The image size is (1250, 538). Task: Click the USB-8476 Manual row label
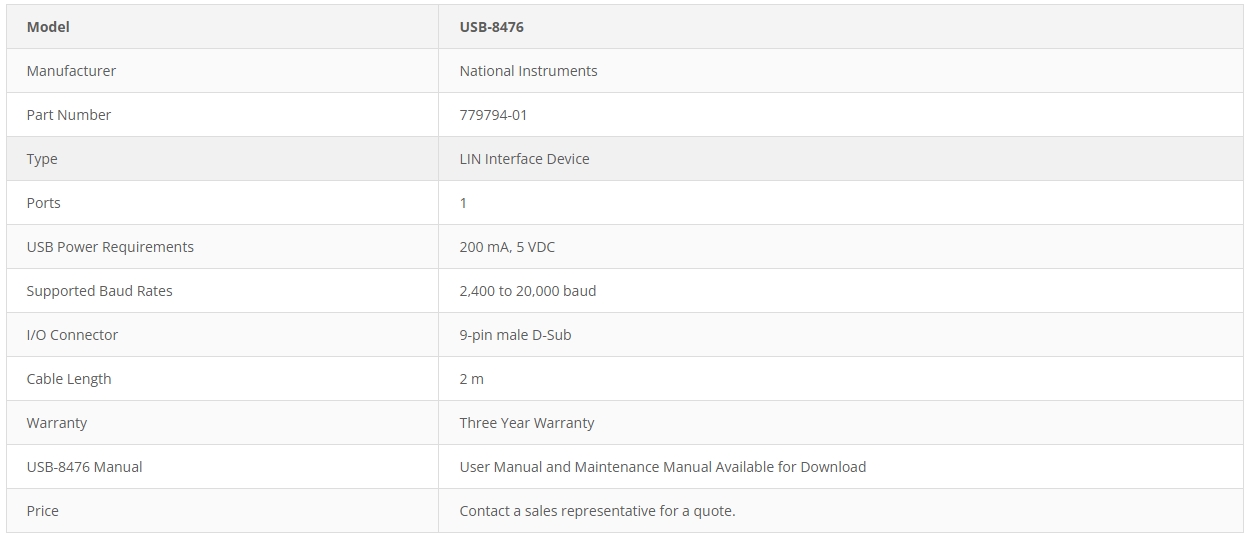click(84, 467)
